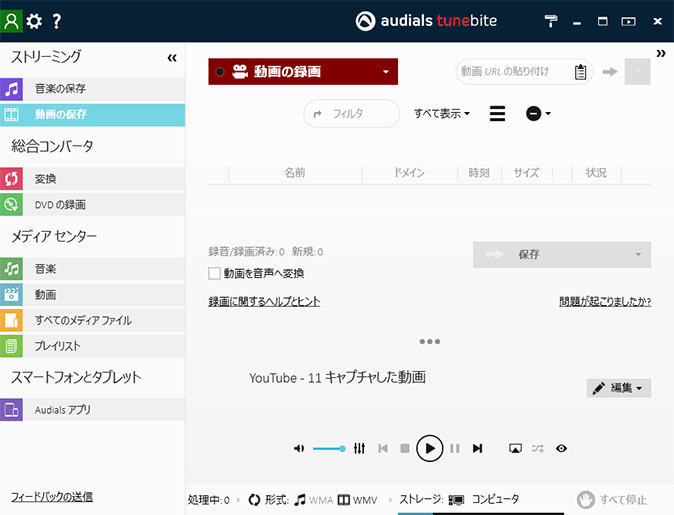Click the list view hamburger icon
The image size is (674, 515).
[497, 113]
